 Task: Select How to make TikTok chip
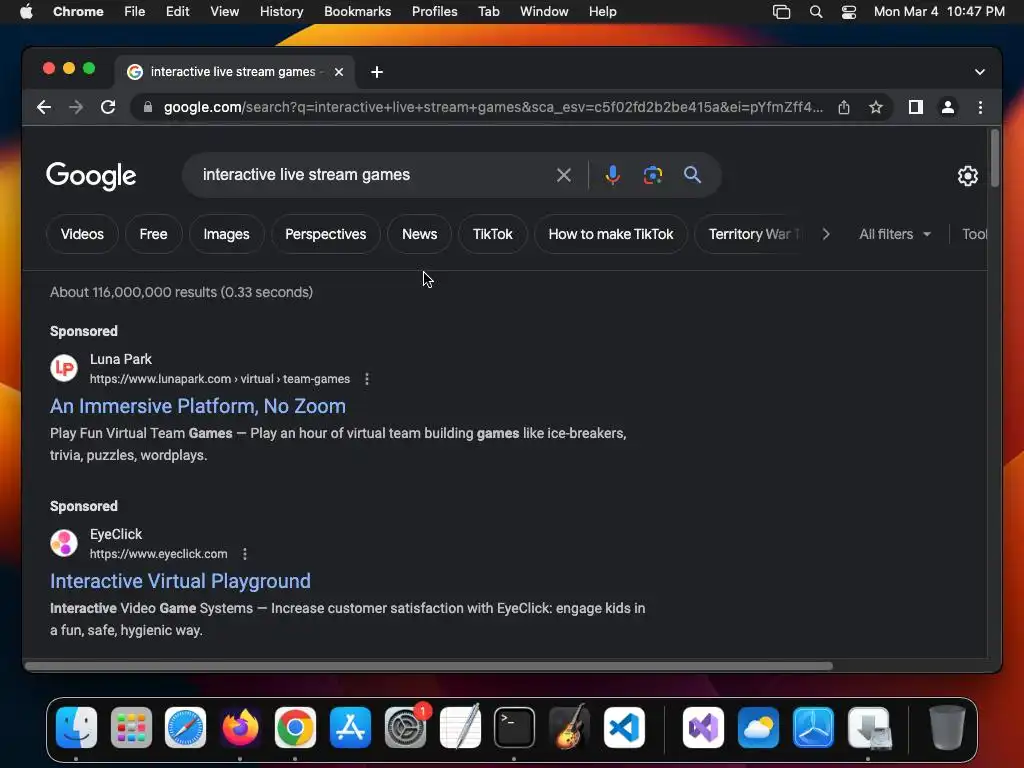click(x=611, y=234)
